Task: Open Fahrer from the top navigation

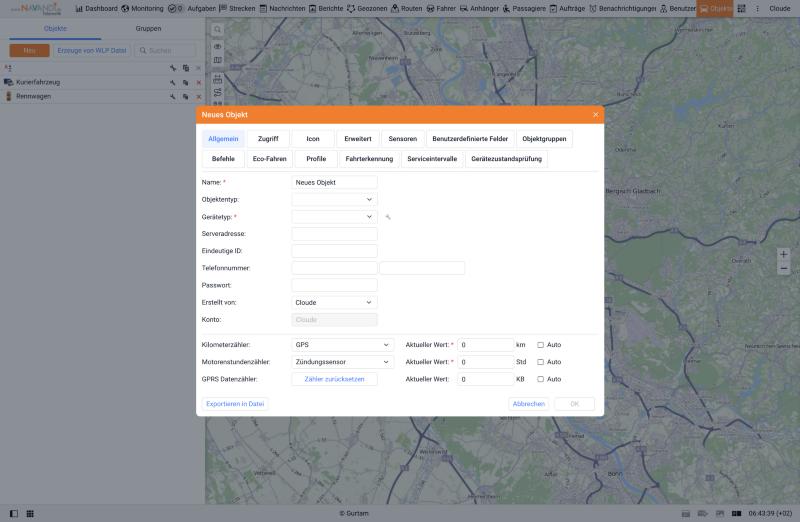Action: click(441, 9)
